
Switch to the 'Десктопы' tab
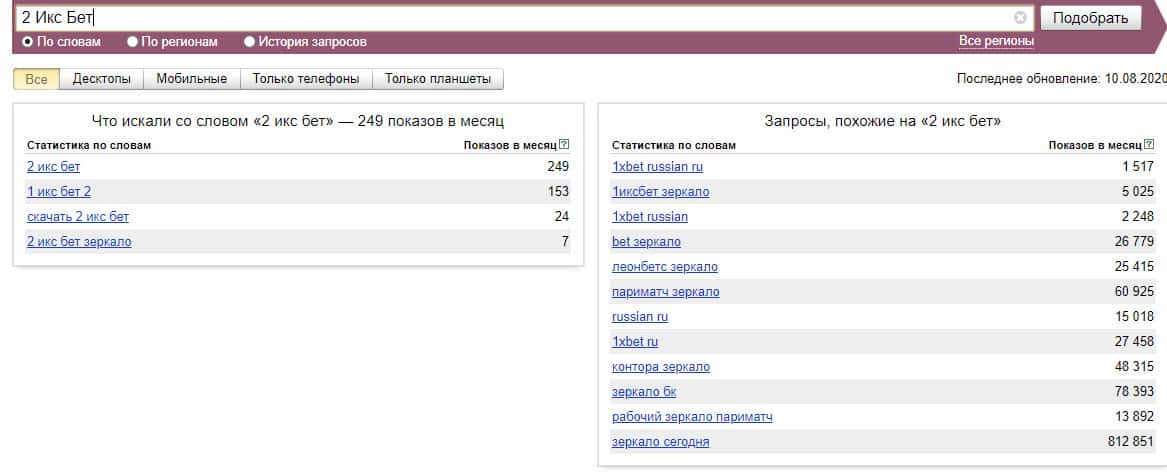pyautogui.click(x=101, y=79)
